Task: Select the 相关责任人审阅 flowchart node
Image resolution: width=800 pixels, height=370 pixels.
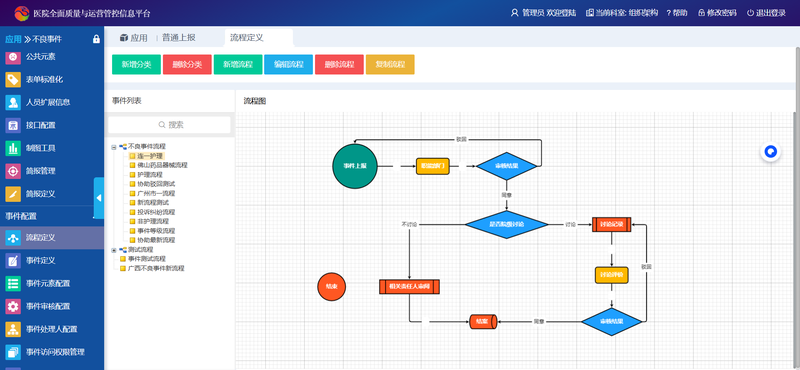Action: (410, 287)
